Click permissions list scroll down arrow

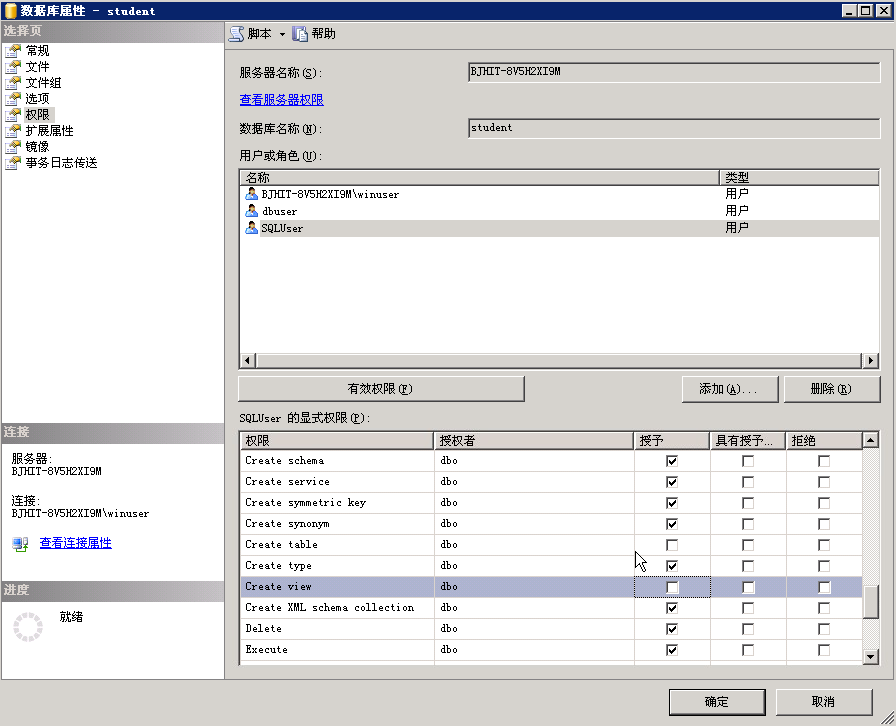tap(870, 657)
